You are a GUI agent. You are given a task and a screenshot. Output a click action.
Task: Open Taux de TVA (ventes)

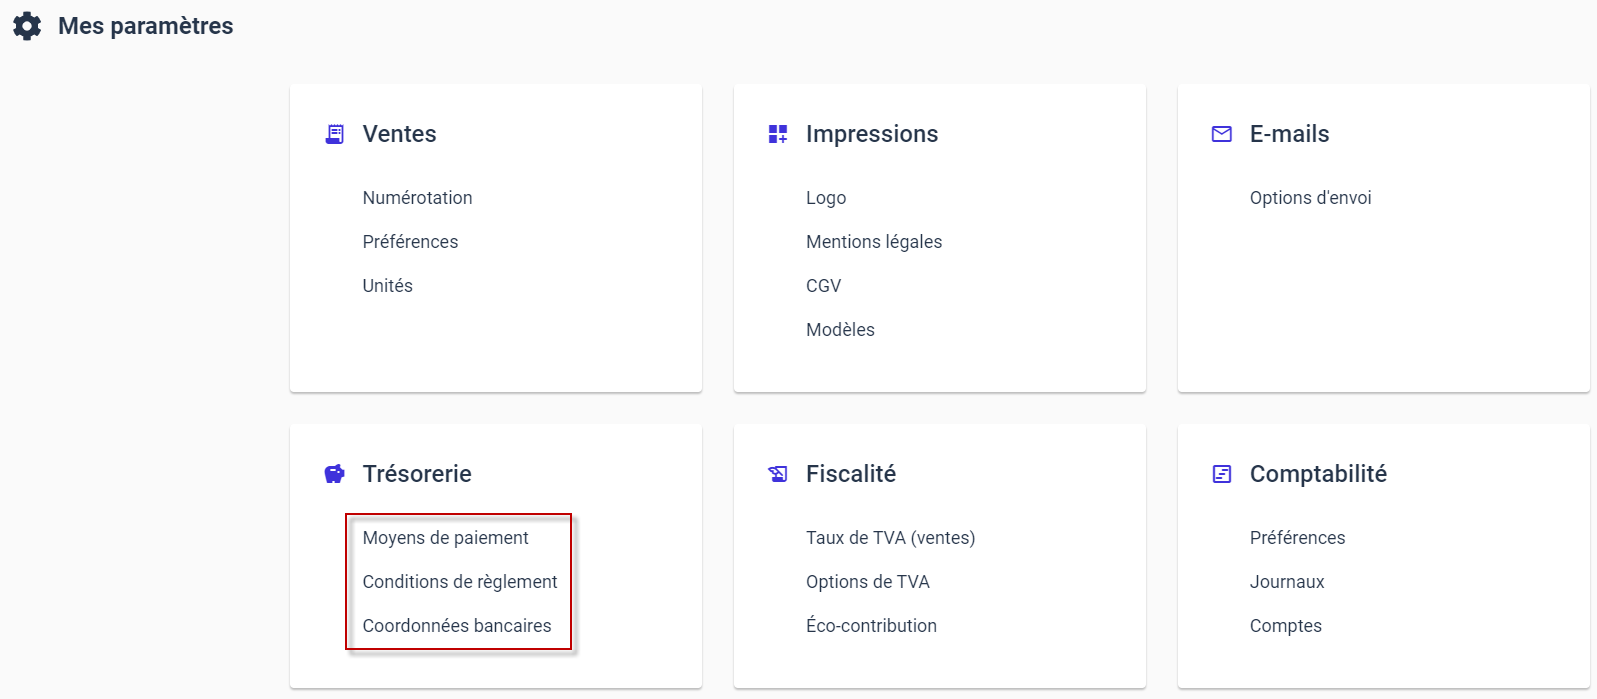(890, 538)
